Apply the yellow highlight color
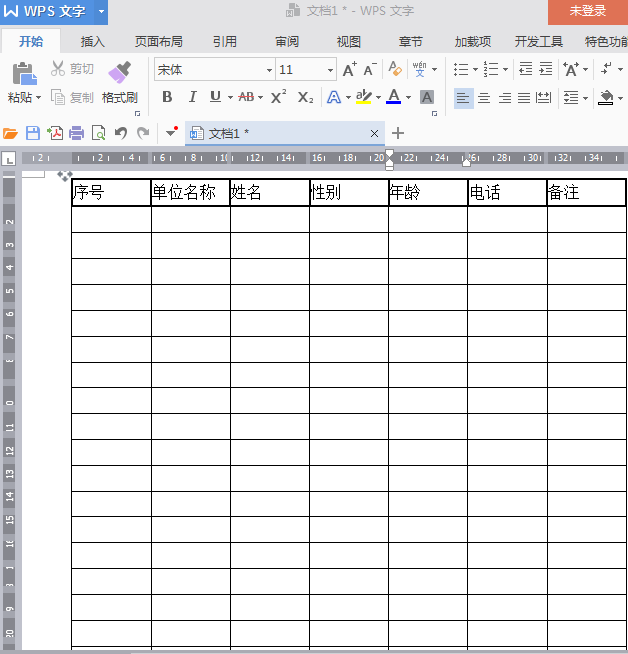This screenshot has height=654, width=628. click(x=363, y=97)
